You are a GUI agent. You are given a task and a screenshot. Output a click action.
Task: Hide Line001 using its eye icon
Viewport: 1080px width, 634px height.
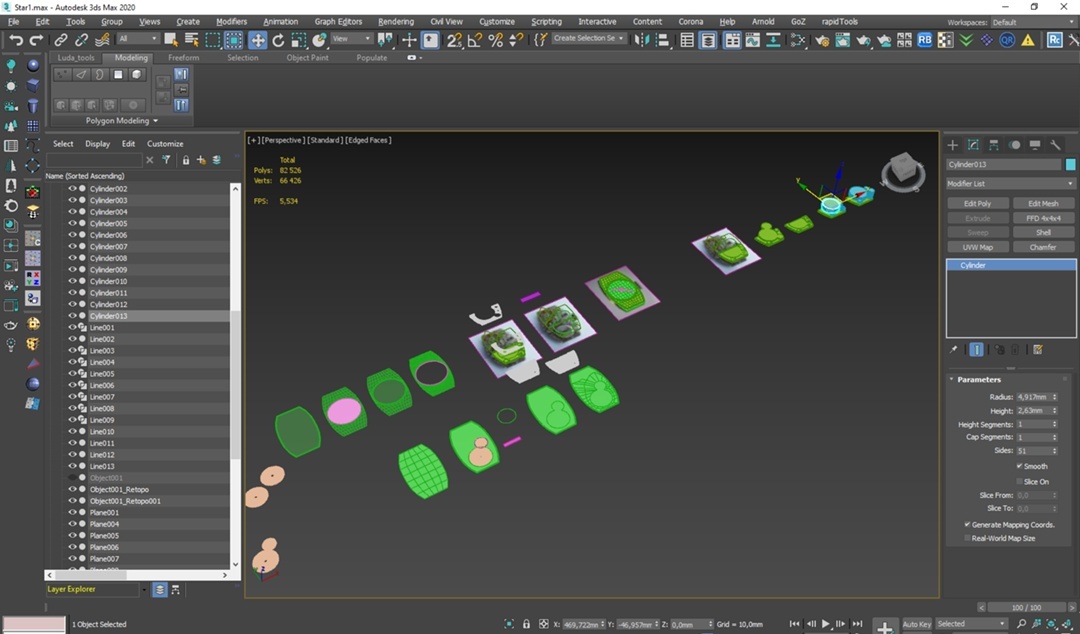tap(72, 327)
